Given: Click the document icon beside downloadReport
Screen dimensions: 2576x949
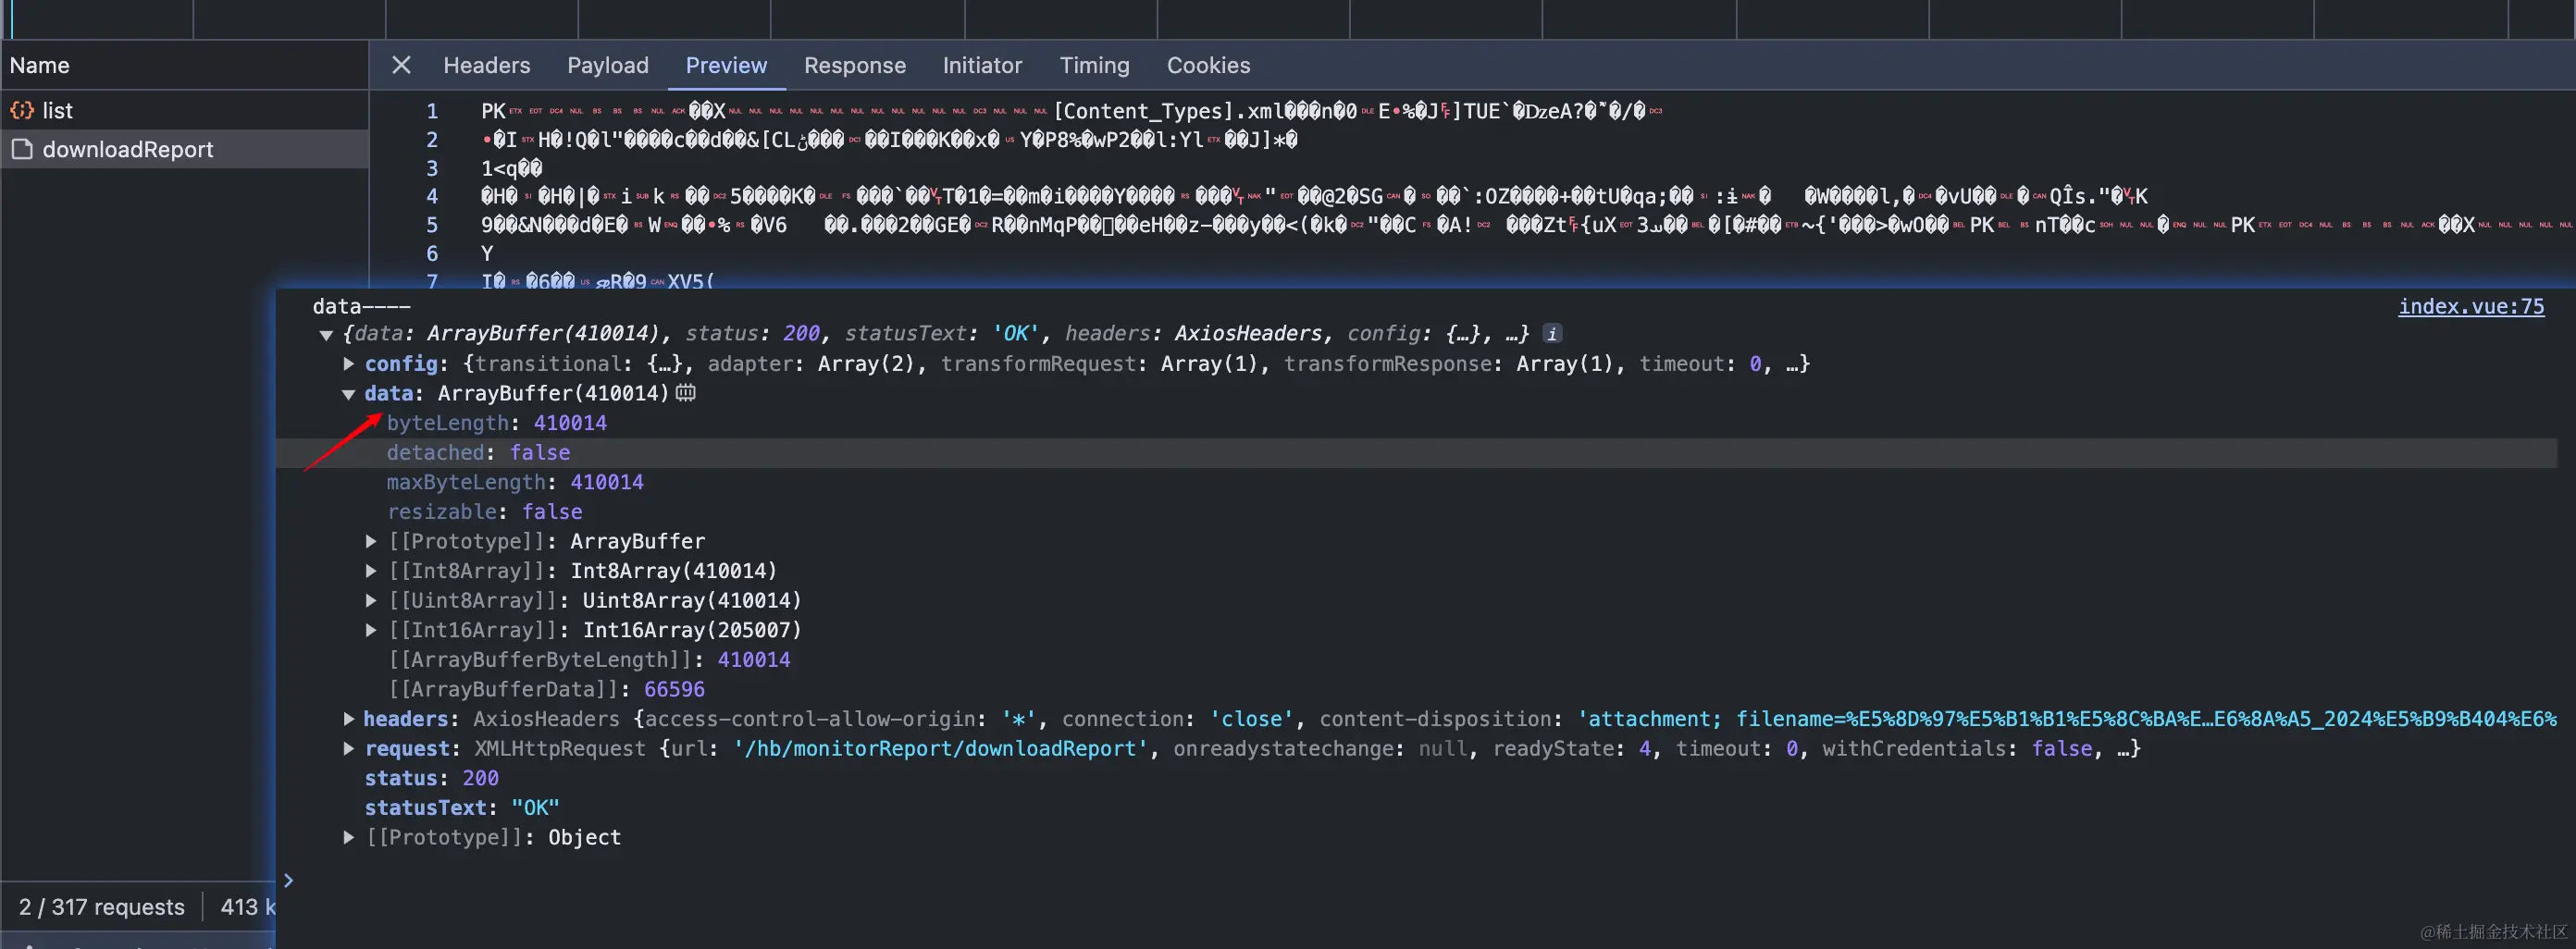Looking at the screenshot, I should (x=22, y=149).
